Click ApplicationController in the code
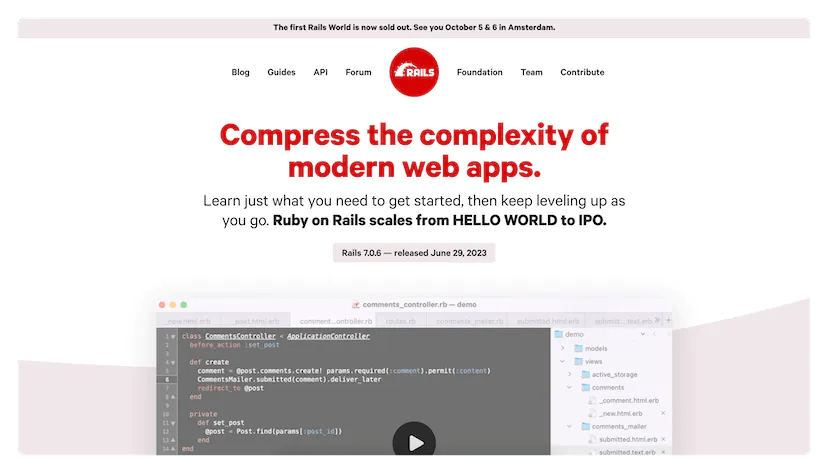This screenshot has height=473, width=828. [x=328, y=336]
